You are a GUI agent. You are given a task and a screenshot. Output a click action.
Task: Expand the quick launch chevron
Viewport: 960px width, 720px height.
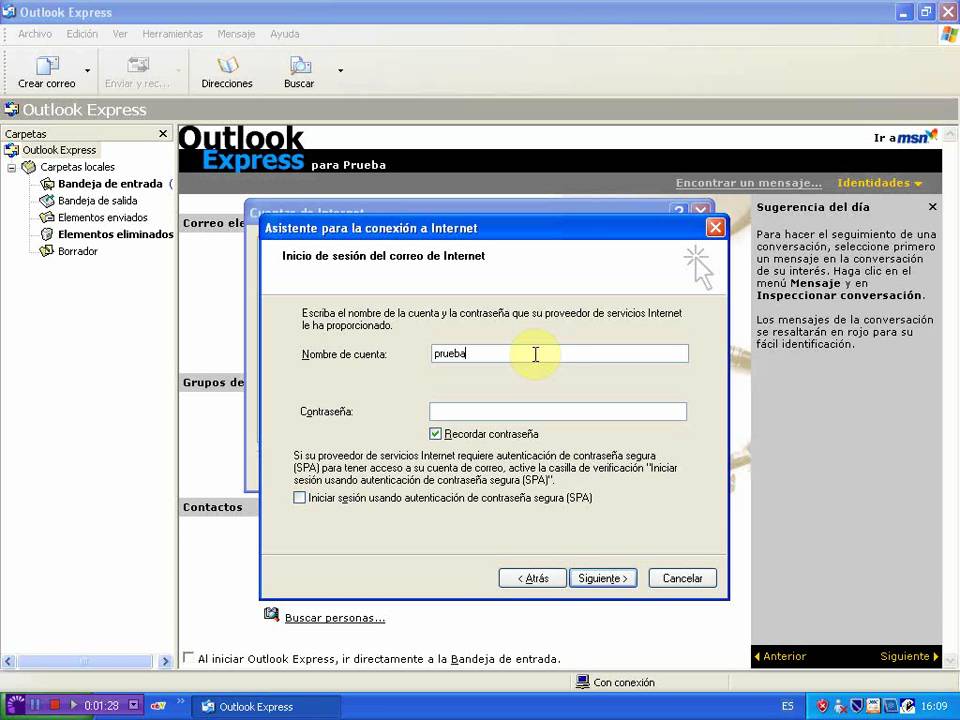[181, 701]
